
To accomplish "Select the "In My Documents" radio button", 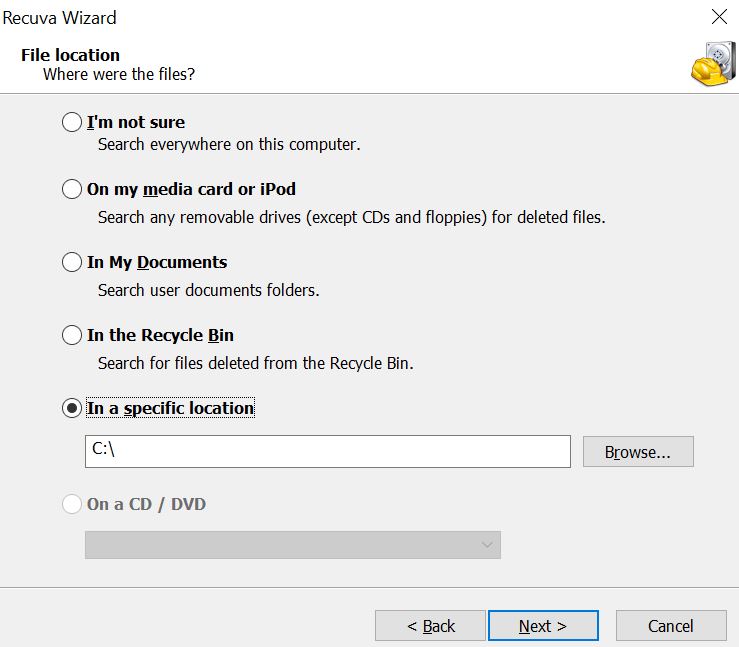I will [72, 262].
